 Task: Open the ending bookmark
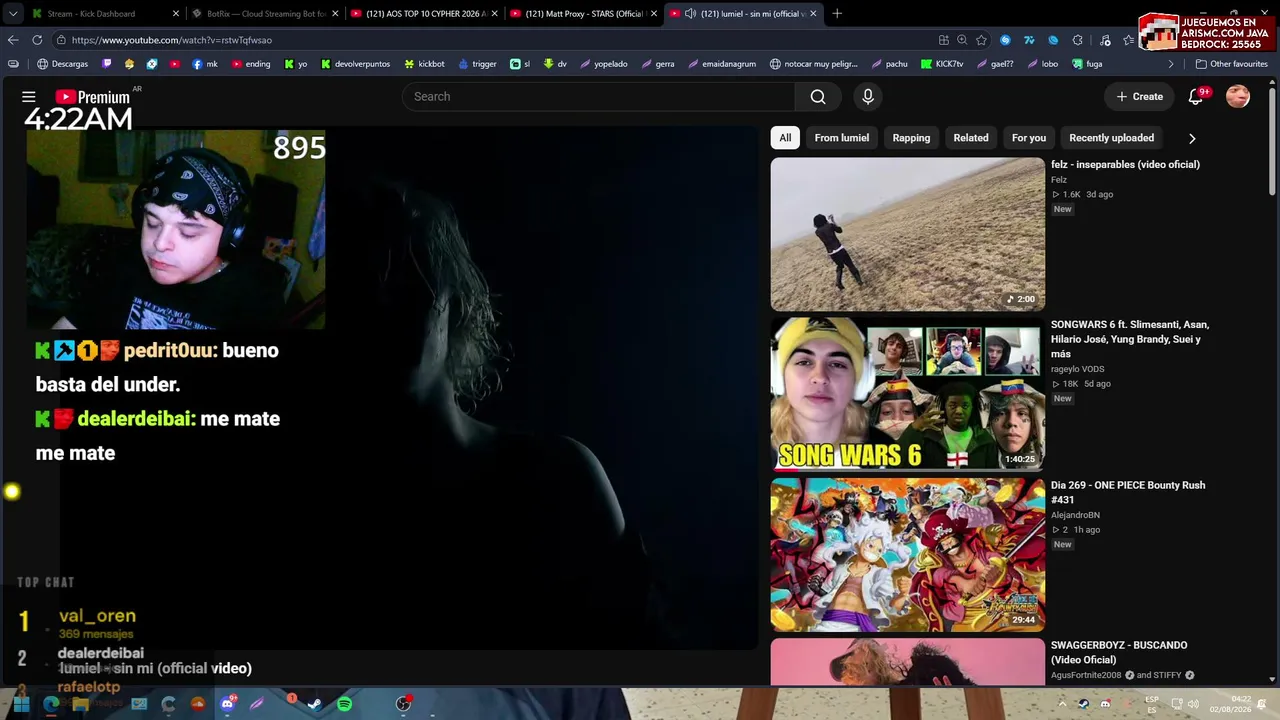251,64
